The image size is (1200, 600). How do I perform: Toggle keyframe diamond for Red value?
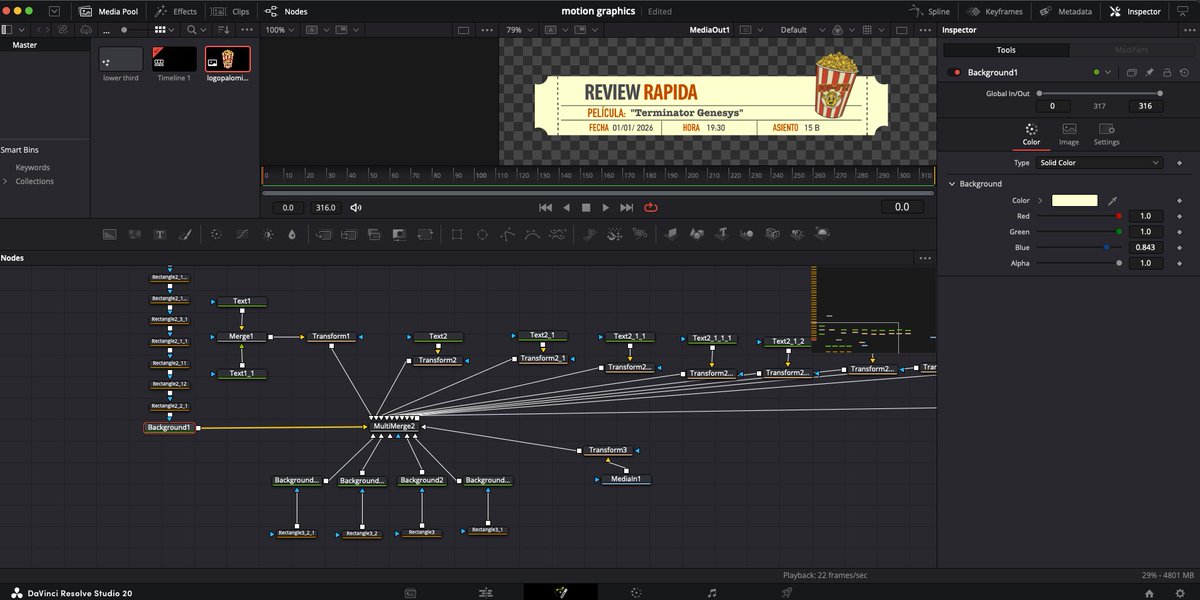point(1180,216)
